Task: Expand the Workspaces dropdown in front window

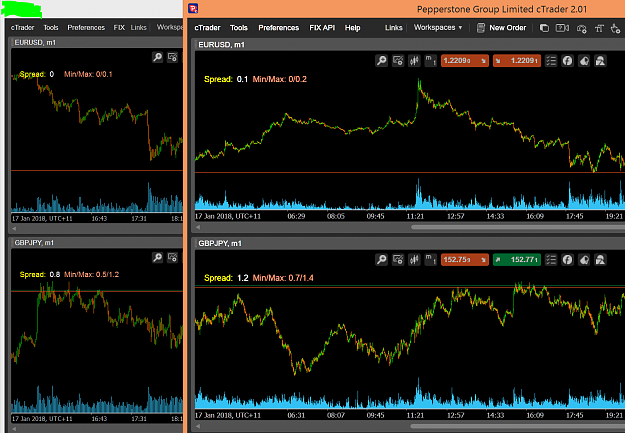Action: pos(438,28)
